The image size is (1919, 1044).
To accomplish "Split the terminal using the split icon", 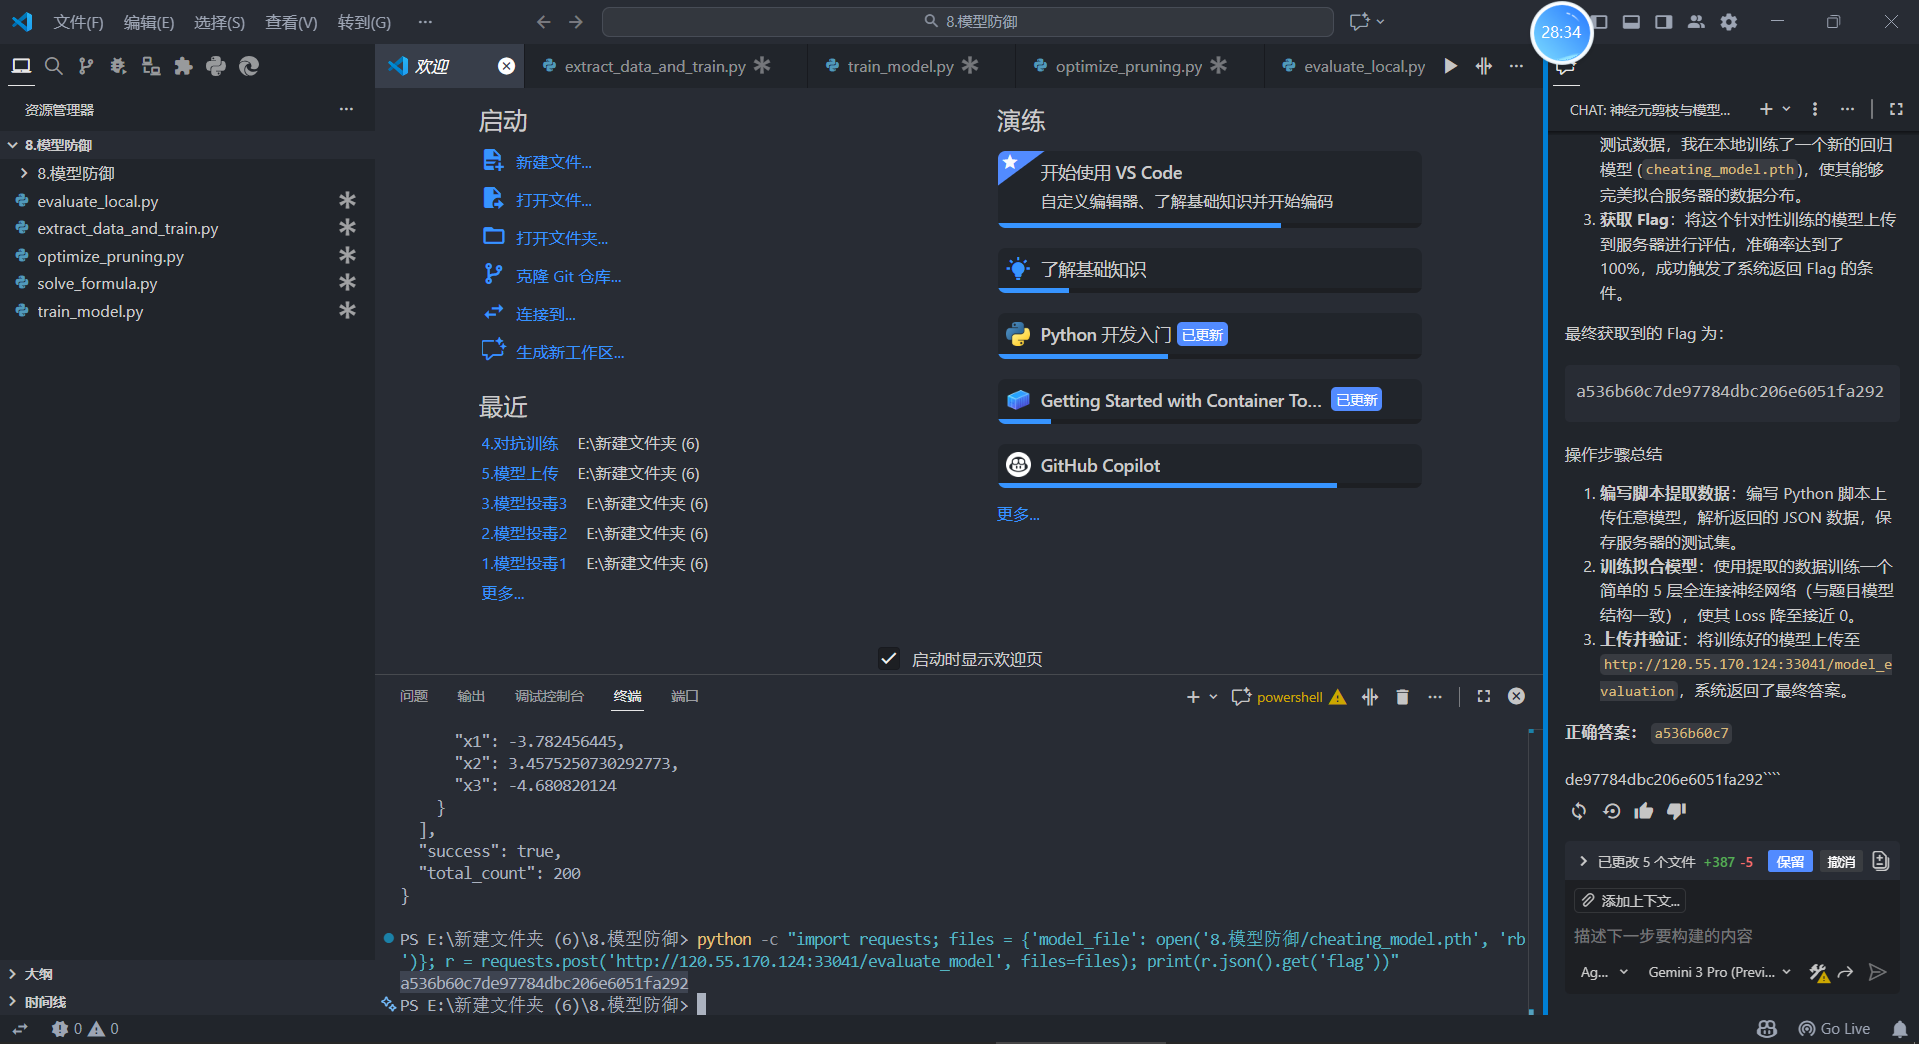I will (x=1369, y=696).
